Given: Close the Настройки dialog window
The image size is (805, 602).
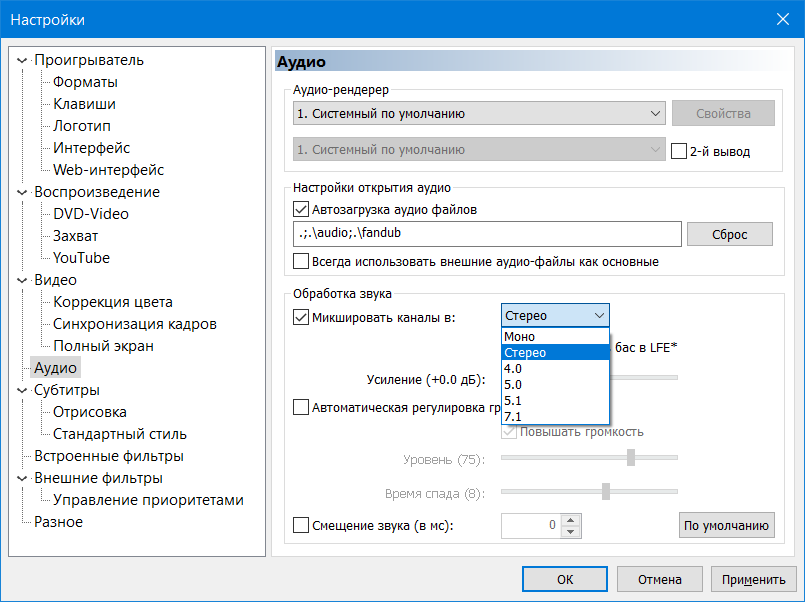Looking at the screenshot, I should [x=782, y=19].
